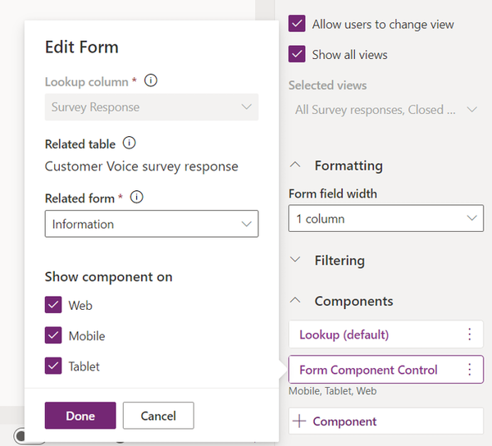Click info icon beside Related table
This screenshot has height=446, width=492.
point(129,143)
